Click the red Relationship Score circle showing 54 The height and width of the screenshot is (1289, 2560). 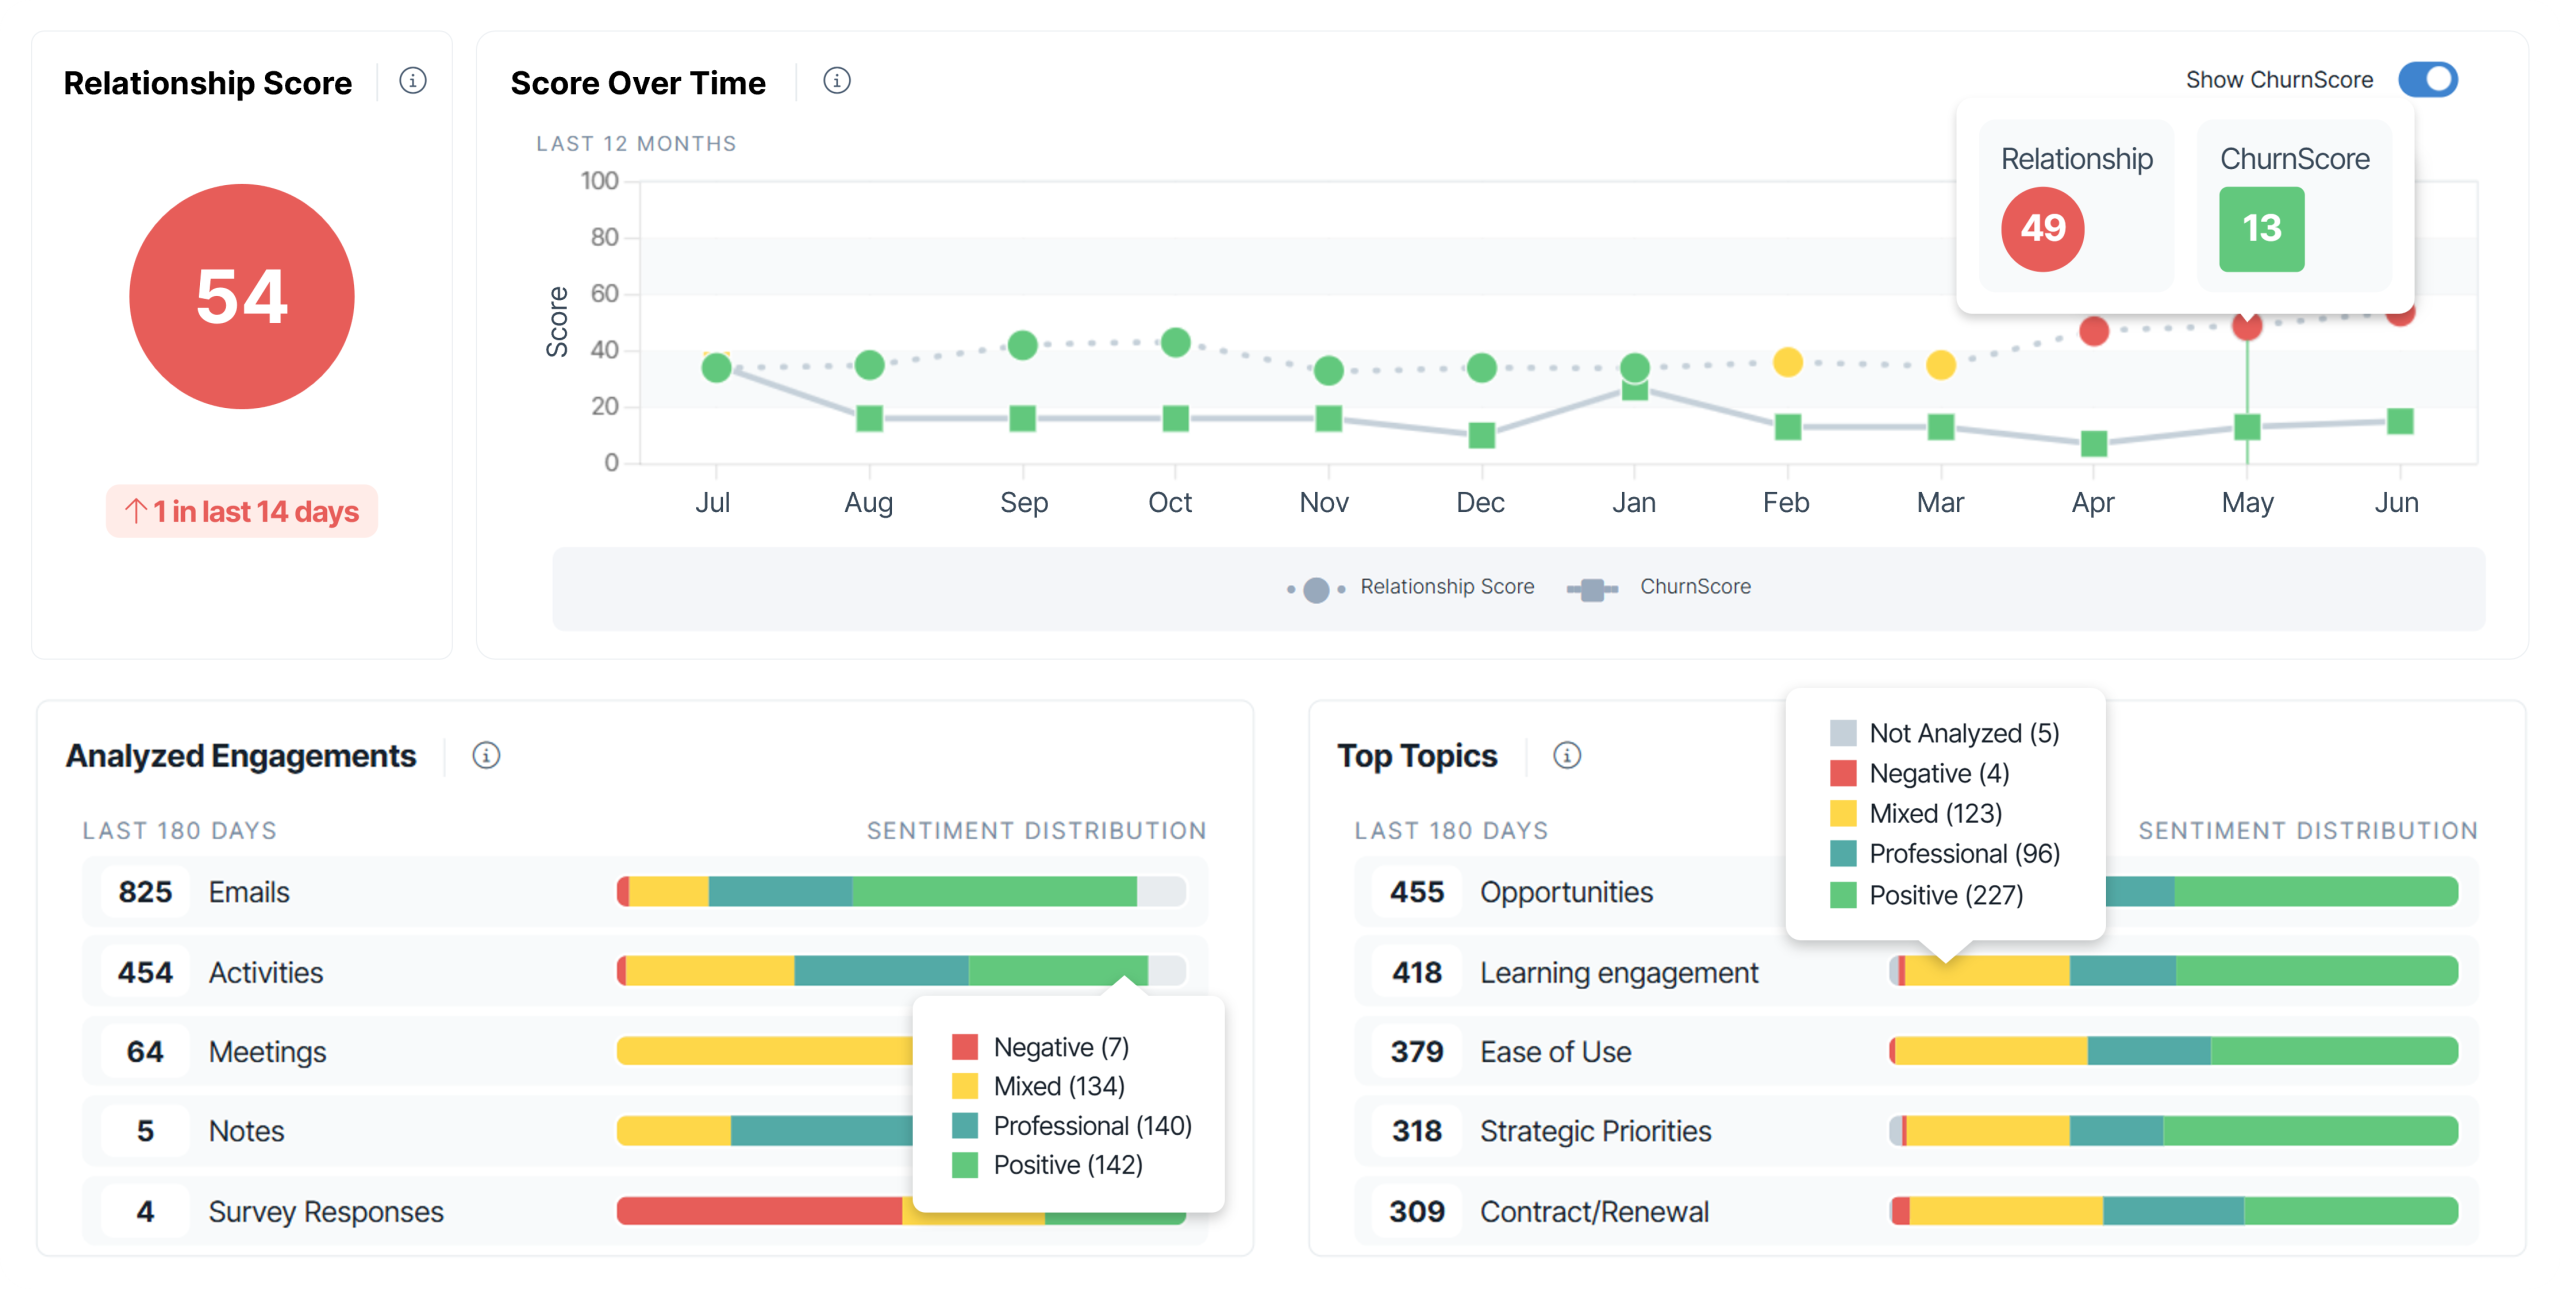point(241,296)
